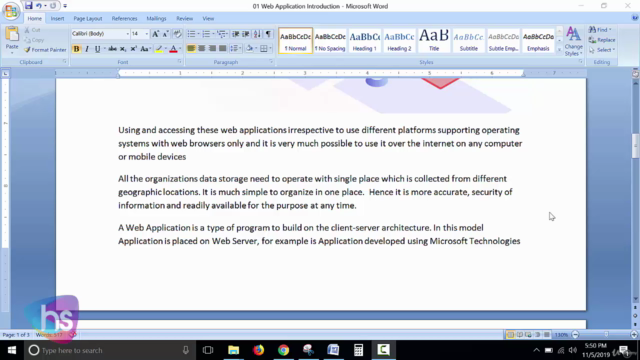
Task: Expand the Font dialog launcher
Action: click(x=180, y=62)
